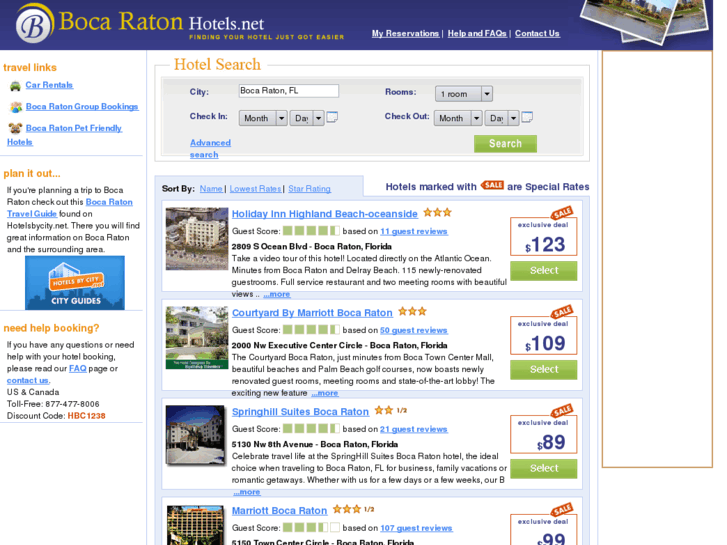The width and height of the screenshot is (727, 545).
Task: Click the $89 exclusive deal price box
Action: click(543, 434)
